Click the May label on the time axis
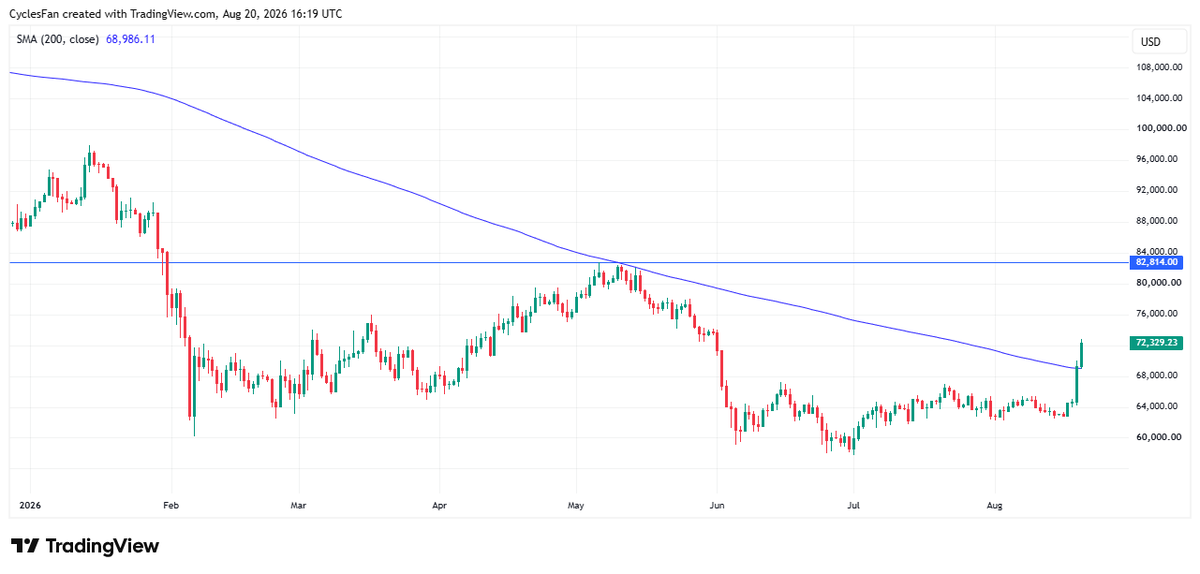The image size is (1200, 574). tap(575, 506)
